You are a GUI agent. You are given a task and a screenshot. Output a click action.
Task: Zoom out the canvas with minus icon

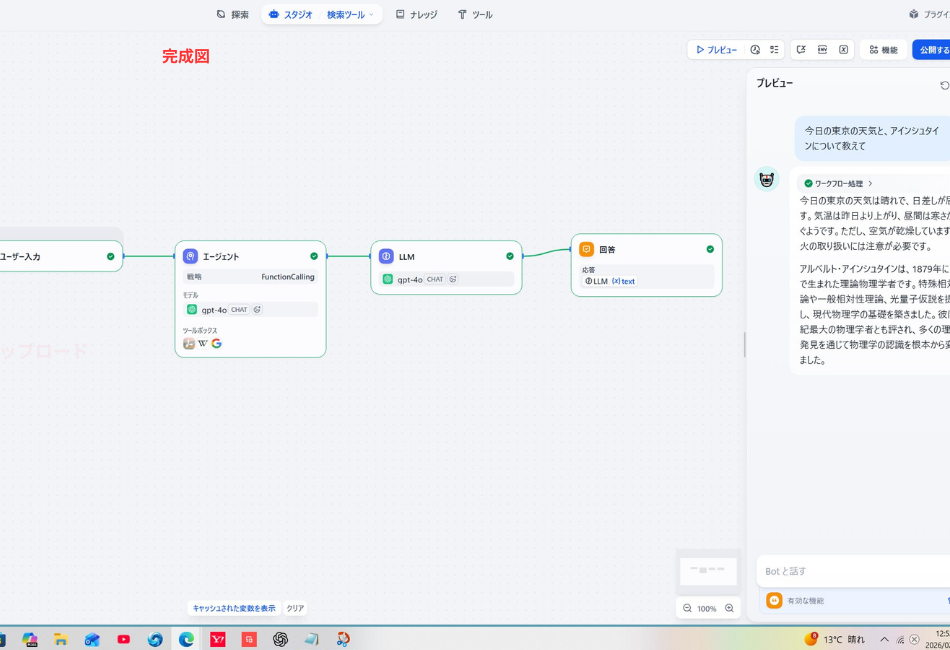click(x=687, y=608)
